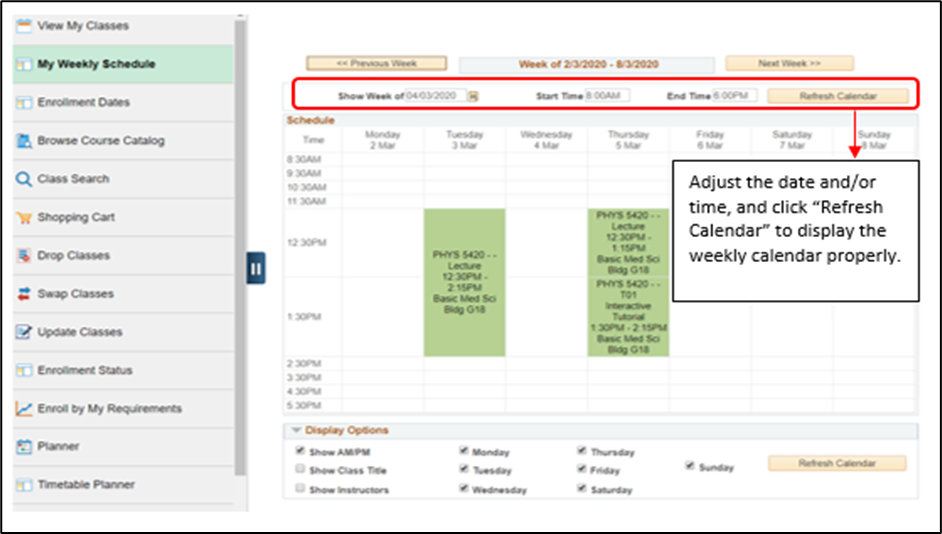This screenshot has width=942, height=534.
Task: Click the Friday 6 Mar column header
Action: coord(710,140)
